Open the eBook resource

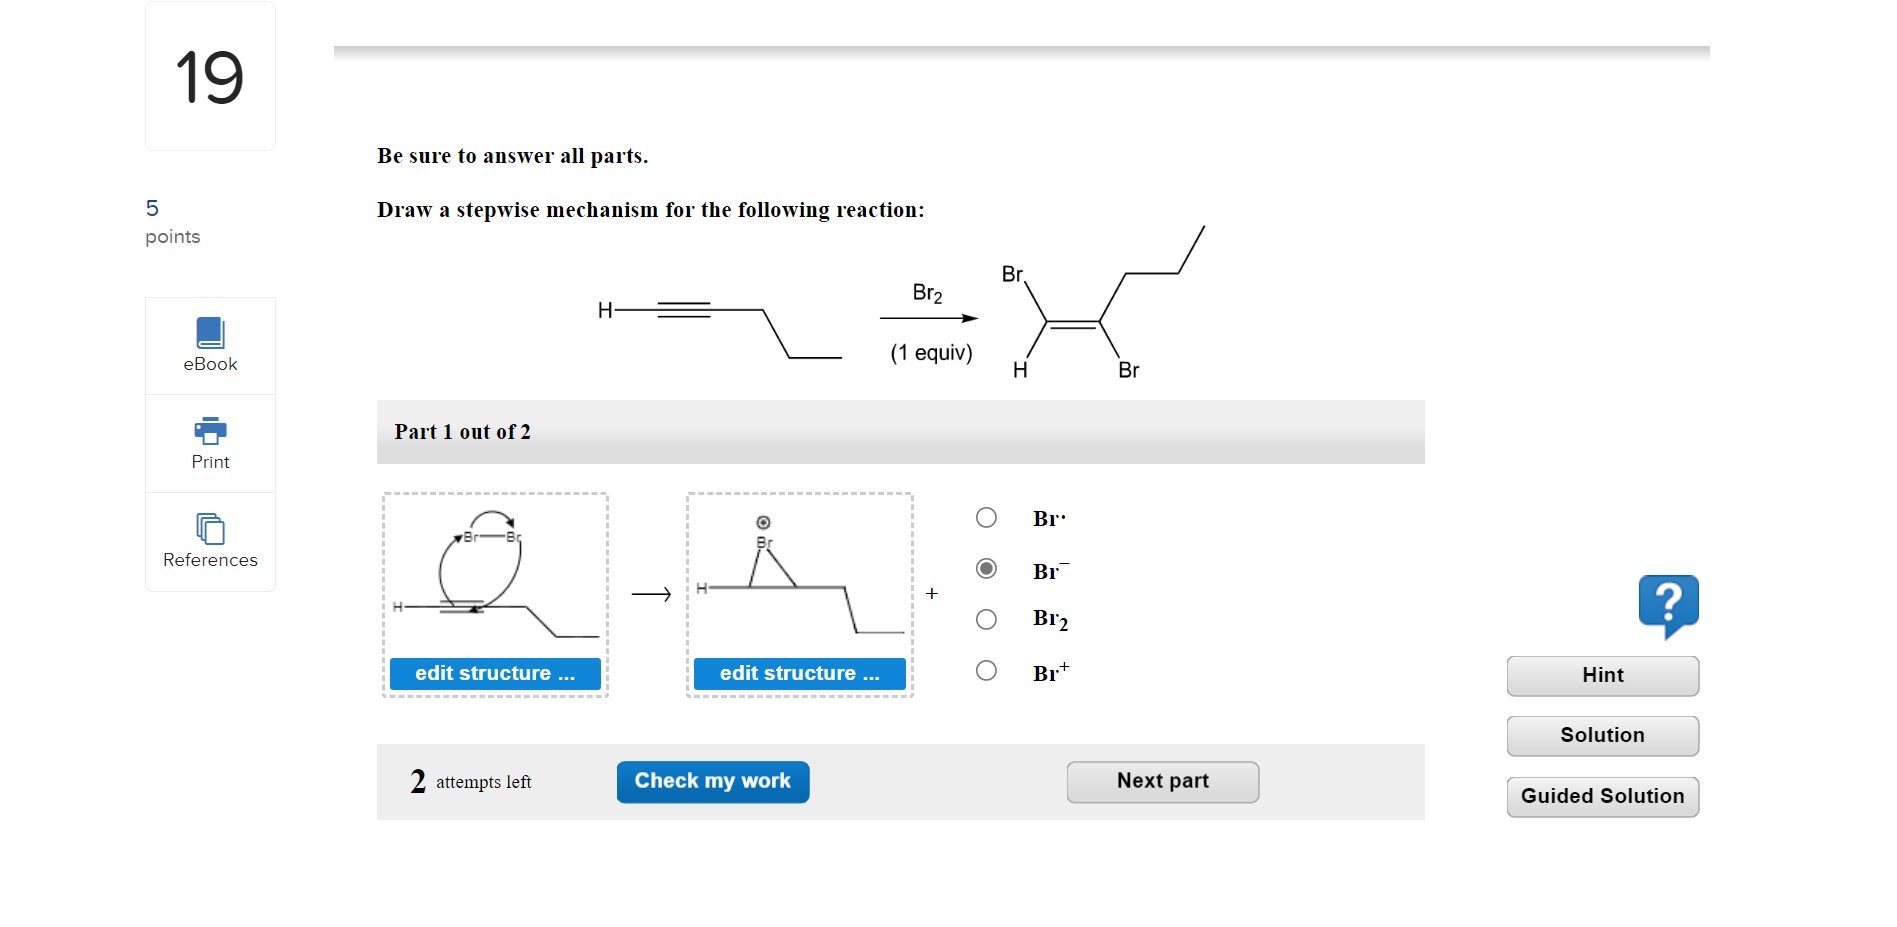[x=209, y=345]
